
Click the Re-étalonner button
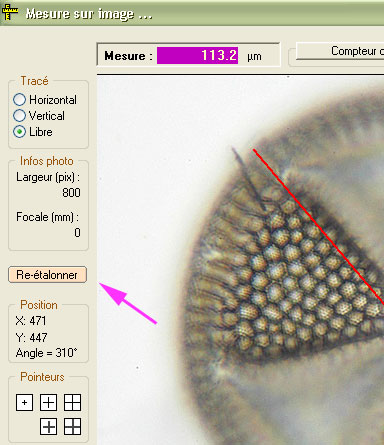coord(47,275)
